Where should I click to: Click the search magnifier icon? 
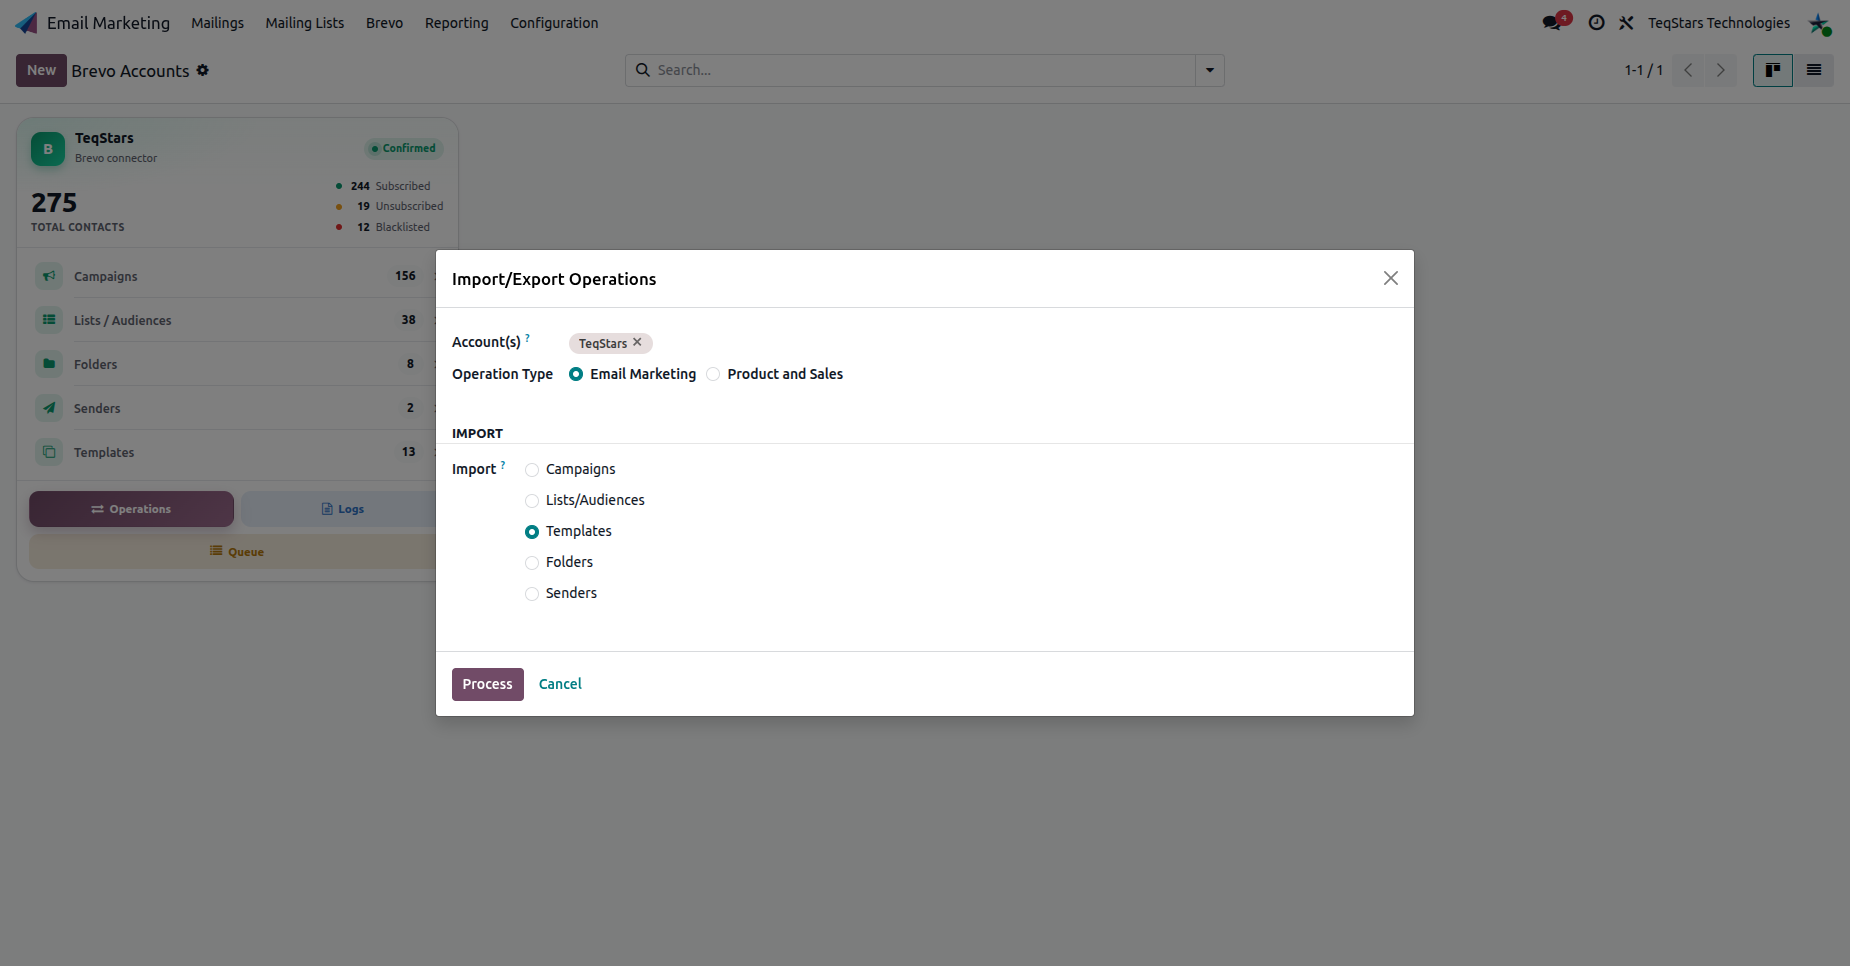coord(643,70)
